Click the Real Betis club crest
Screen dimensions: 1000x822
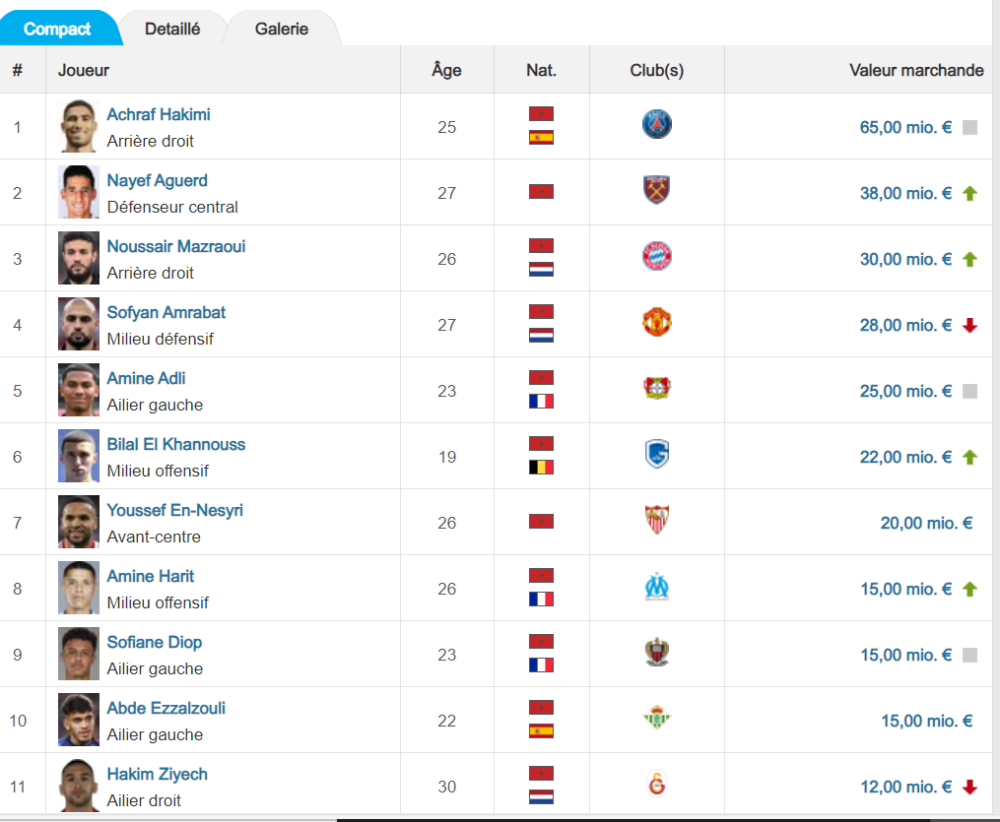tap(657, 719)
